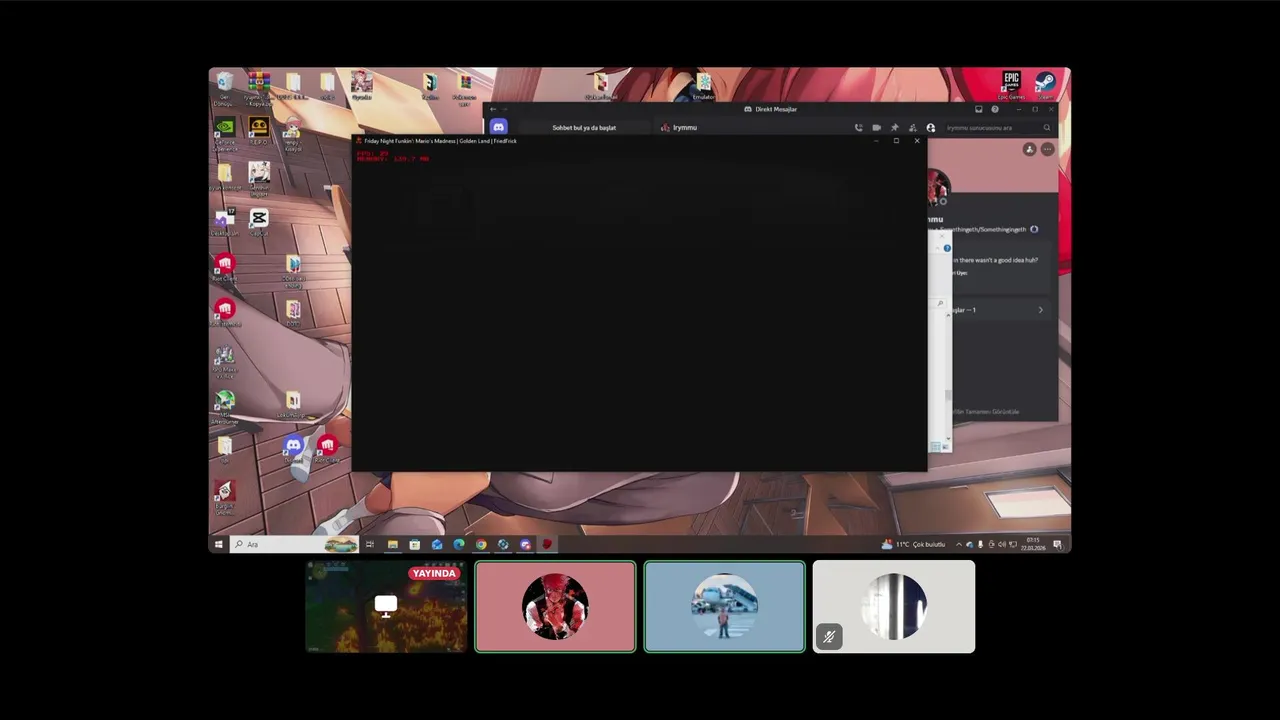Click the friend icon on profile banner
Screen dimensions: 1280x720
[1029, 149]
